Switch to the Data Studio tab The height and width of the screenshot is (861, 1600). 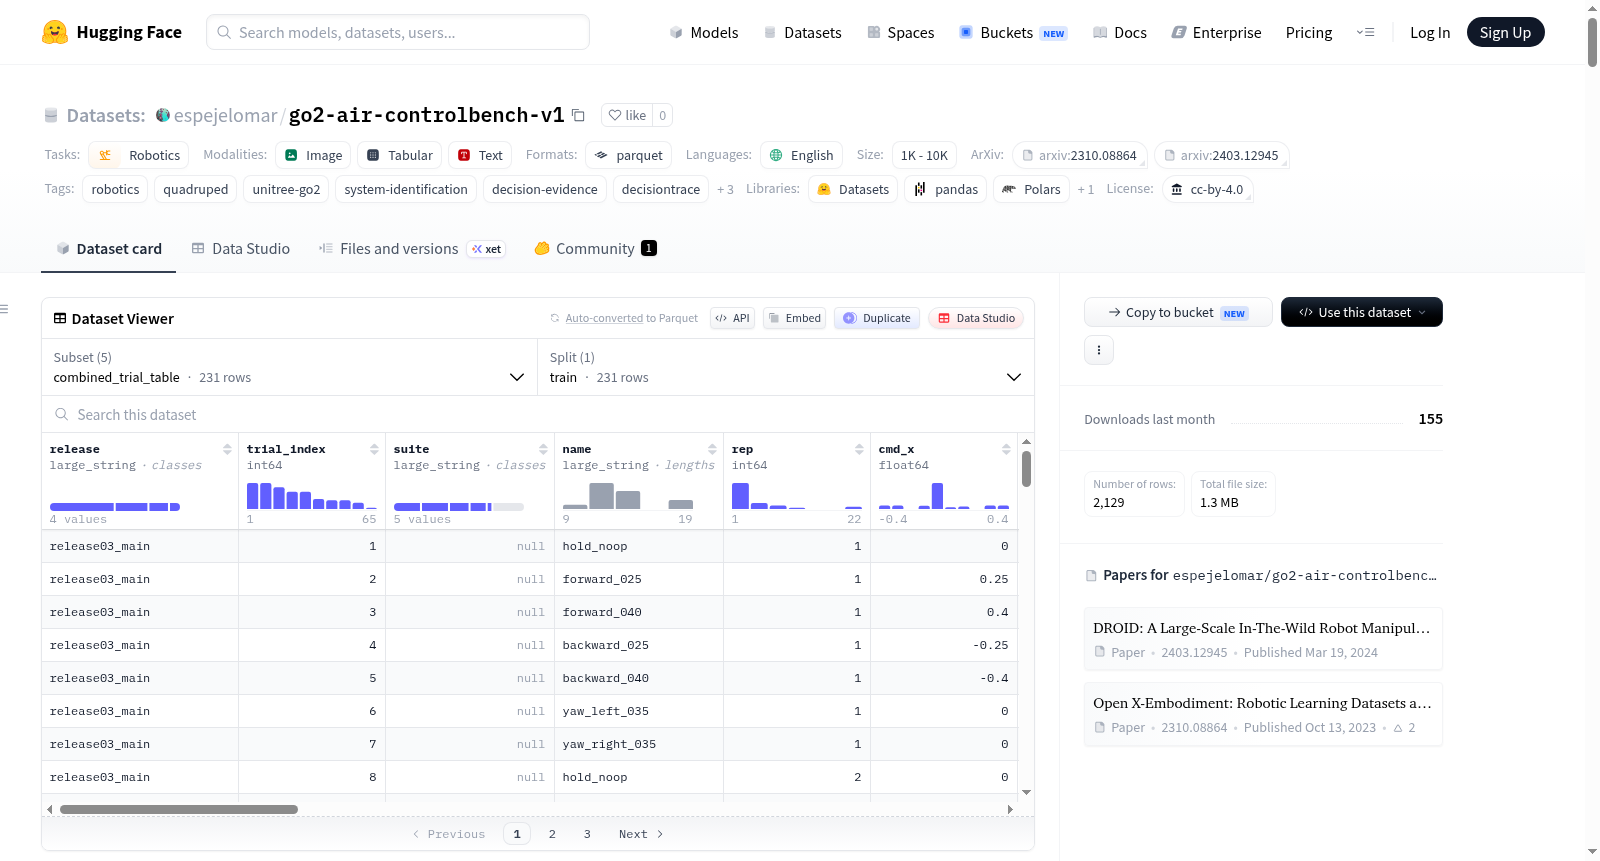click(x=241, y=249)
